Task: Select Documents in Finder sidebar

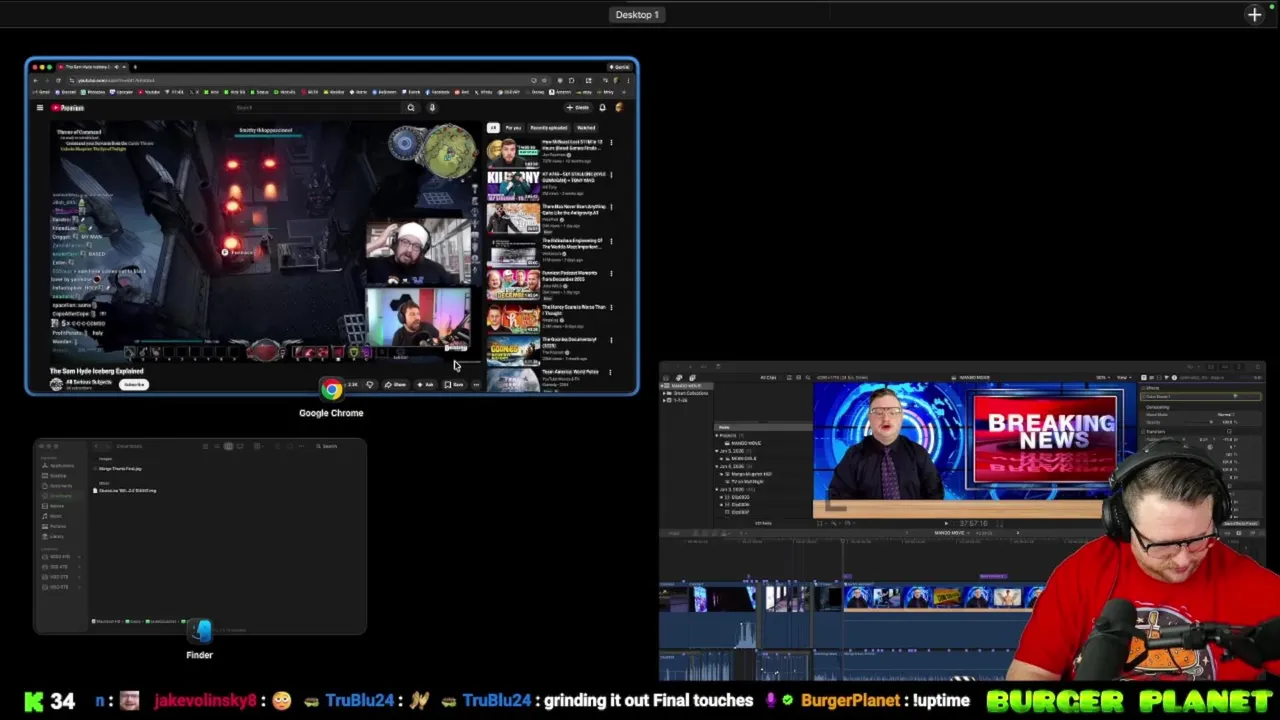Action: click(56, 486)
